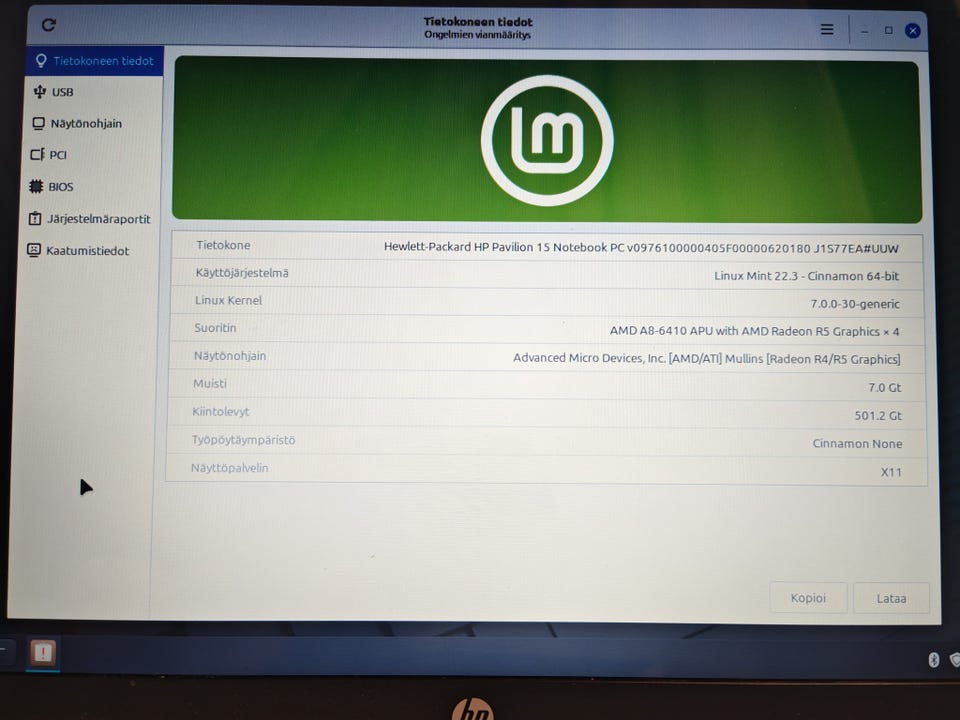Click the kernel version 7.0.0-30-generic
The image size is (960, 720).
pyautogui.click(x=855, y=304)
